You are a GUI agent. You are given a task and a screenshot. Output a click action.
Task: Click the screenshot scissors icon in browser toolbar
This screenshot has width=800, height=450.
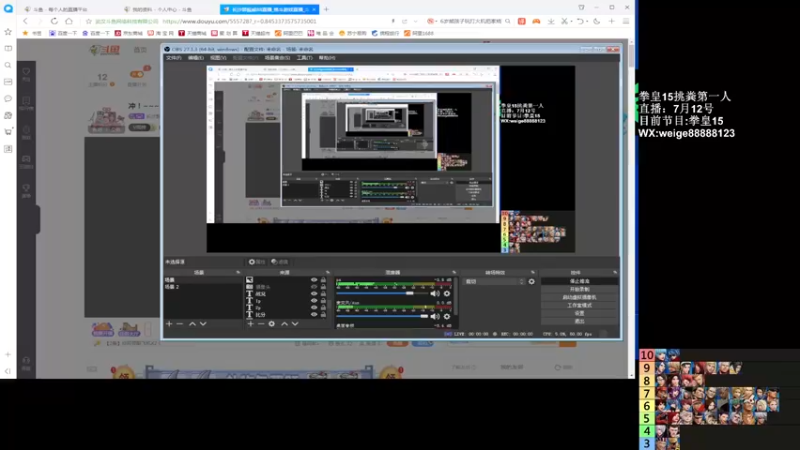coord(564,21)
